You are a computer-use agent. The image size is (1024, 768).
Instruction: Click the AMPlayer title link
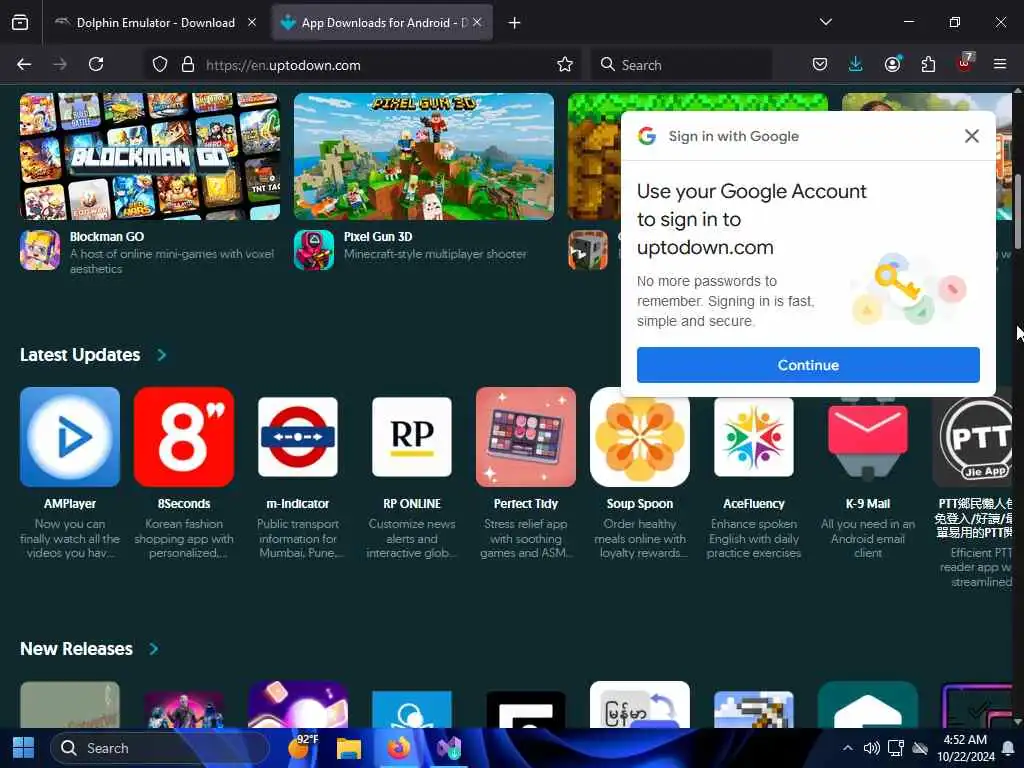point(70,504)
